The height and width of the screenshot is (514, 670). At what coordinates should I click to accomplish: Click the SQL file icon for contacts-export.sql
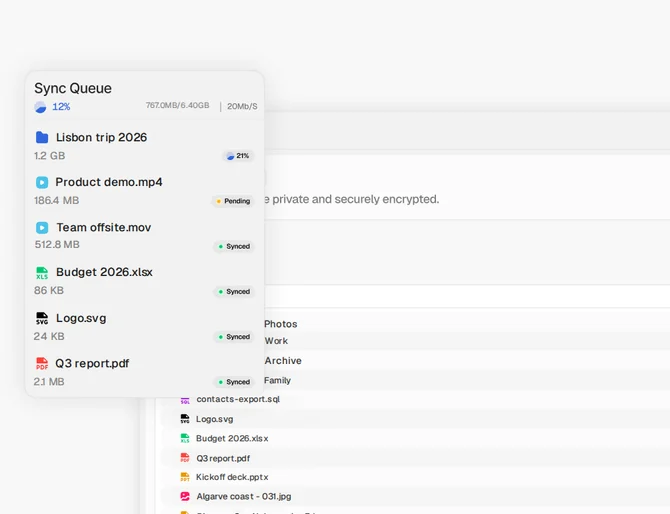[185, 400]
